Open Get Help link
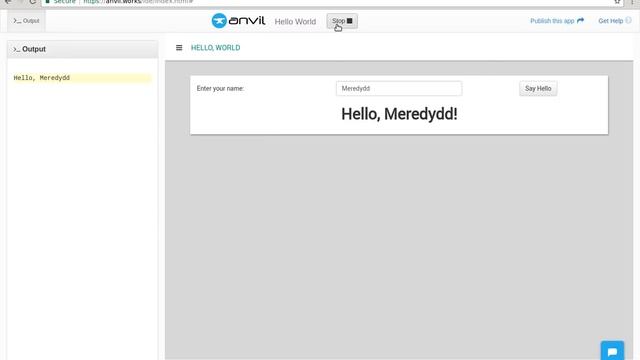 [614, 21]
